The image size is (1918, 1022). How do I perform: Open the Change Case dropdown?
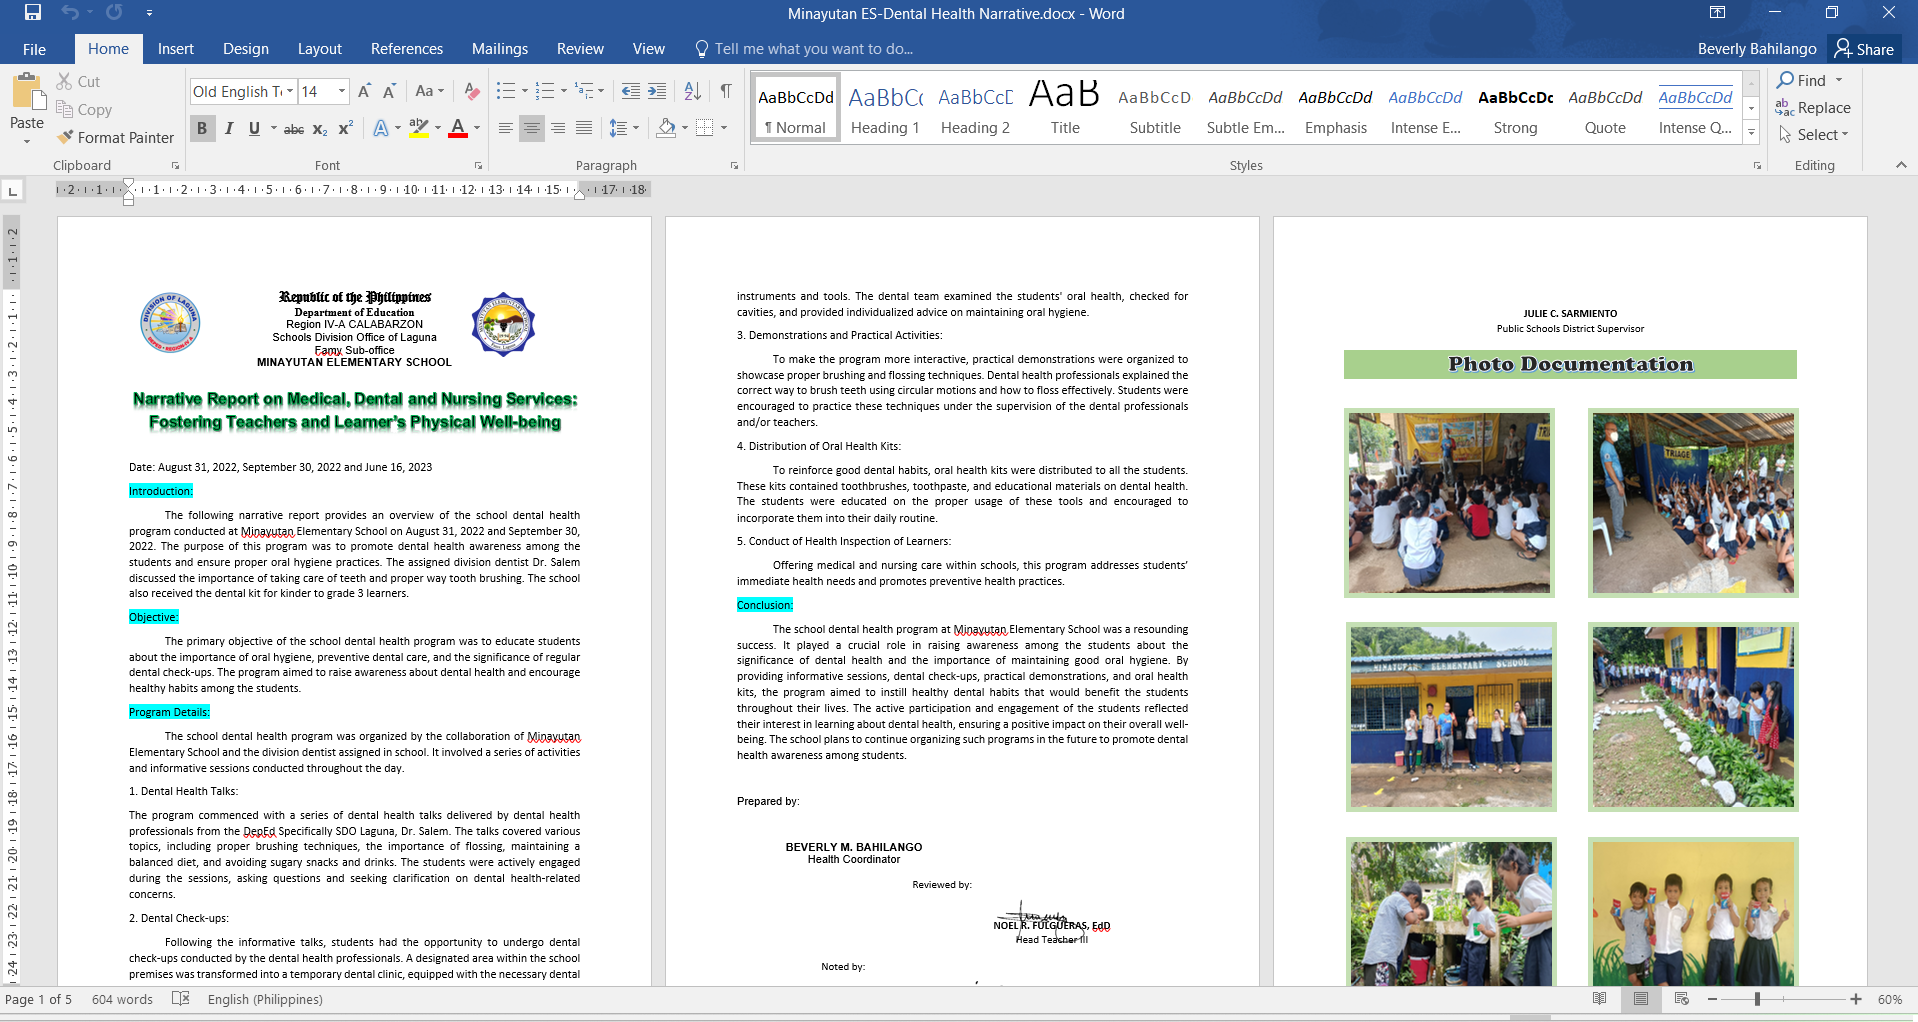click(430, 91)
